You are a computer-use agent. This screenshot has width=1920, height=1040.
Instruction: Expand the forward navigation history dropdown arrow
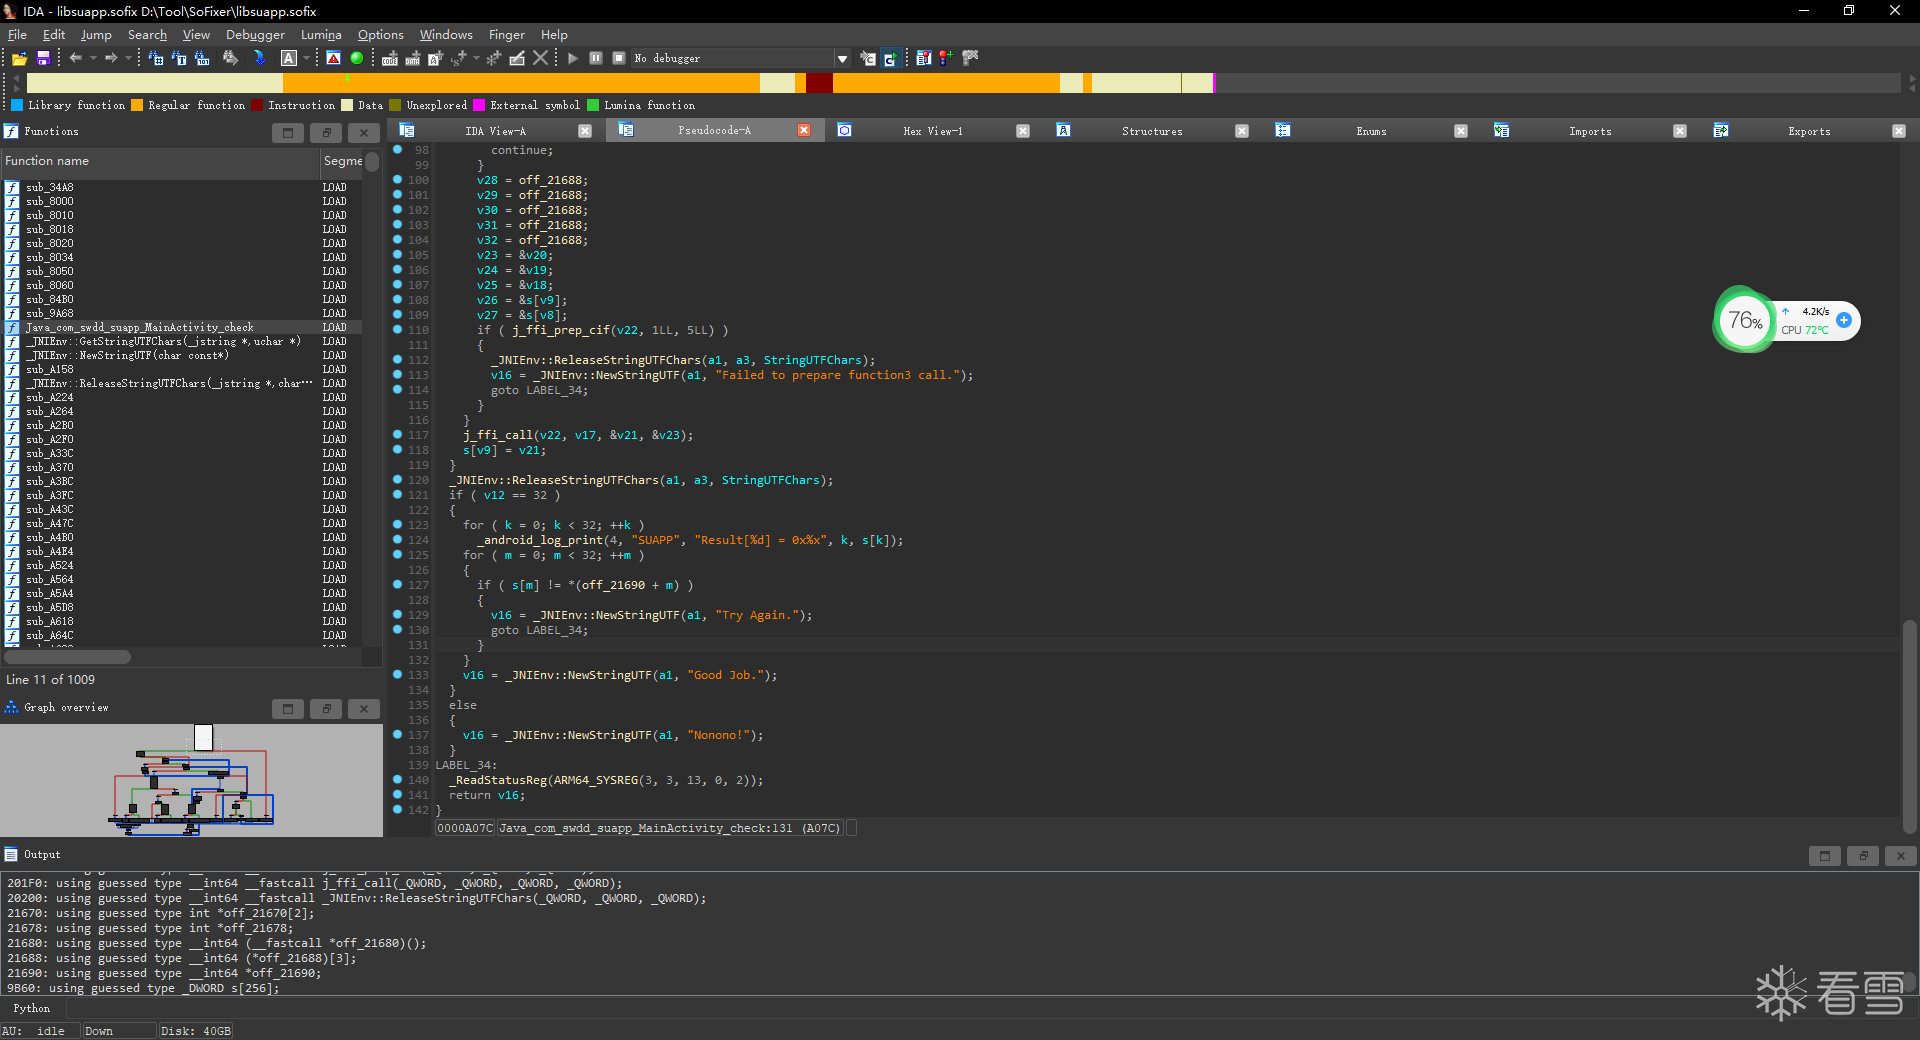[x=128, y=58]
